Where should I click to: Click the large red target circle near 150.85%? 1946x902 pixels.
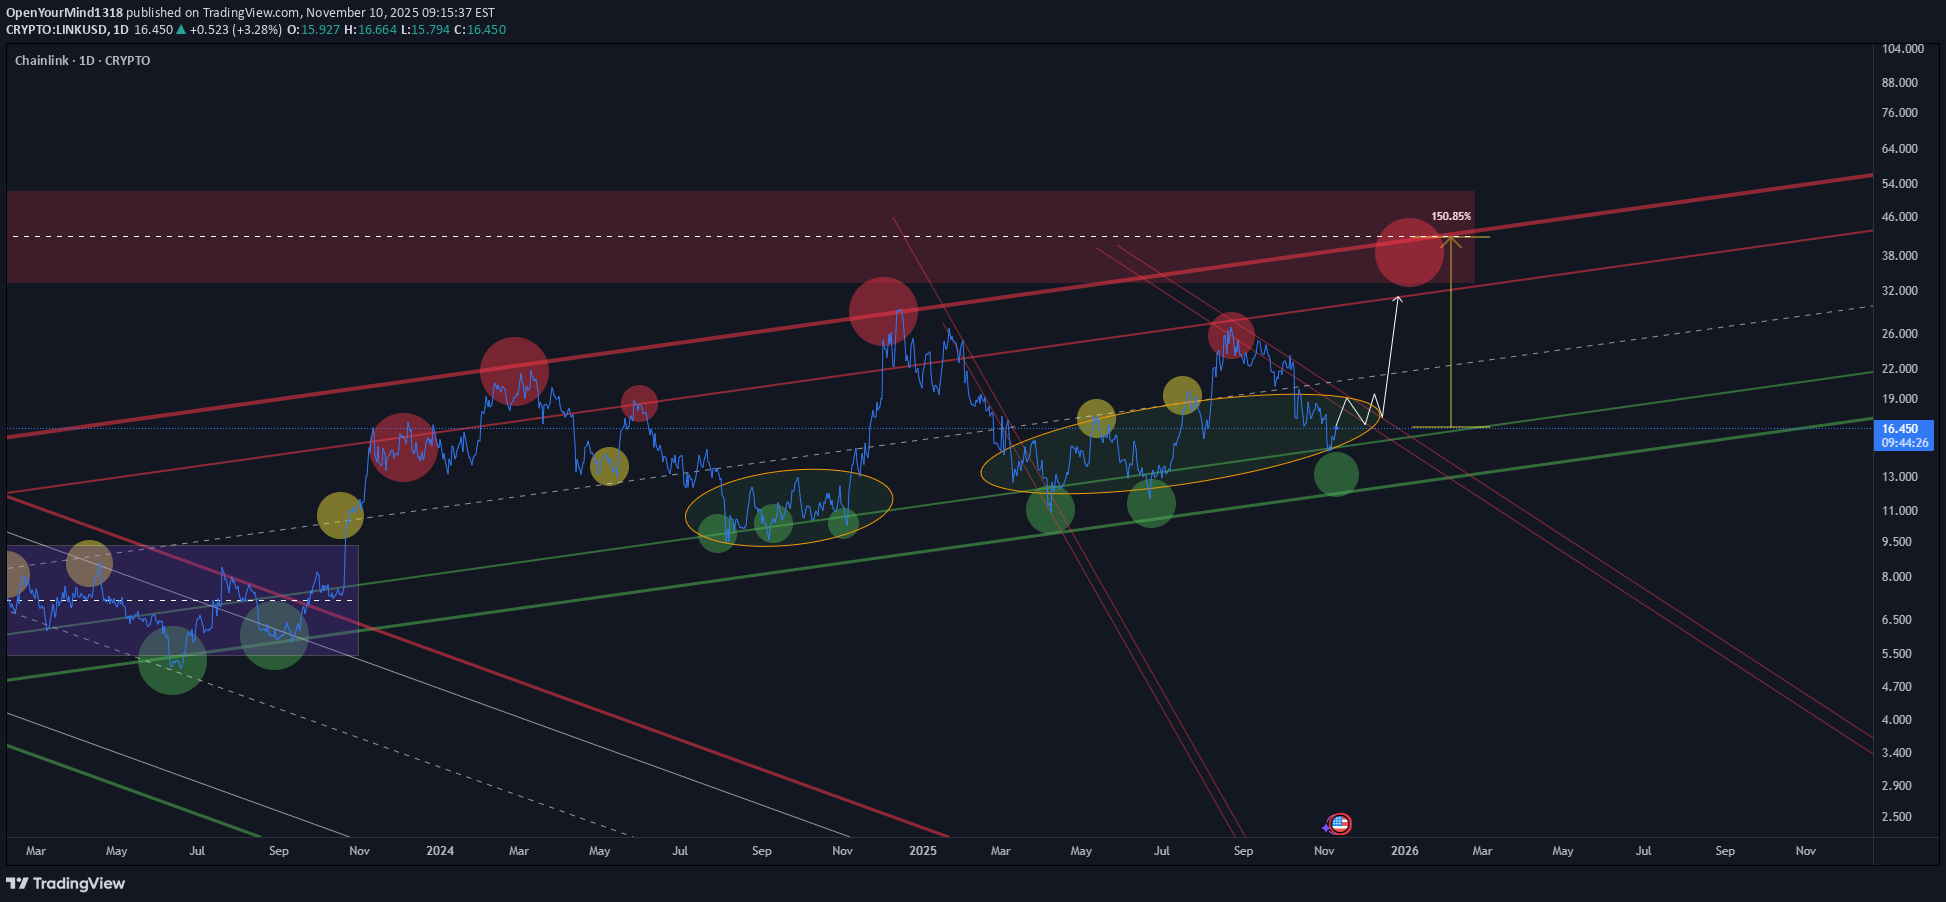tap(1409, 252)
